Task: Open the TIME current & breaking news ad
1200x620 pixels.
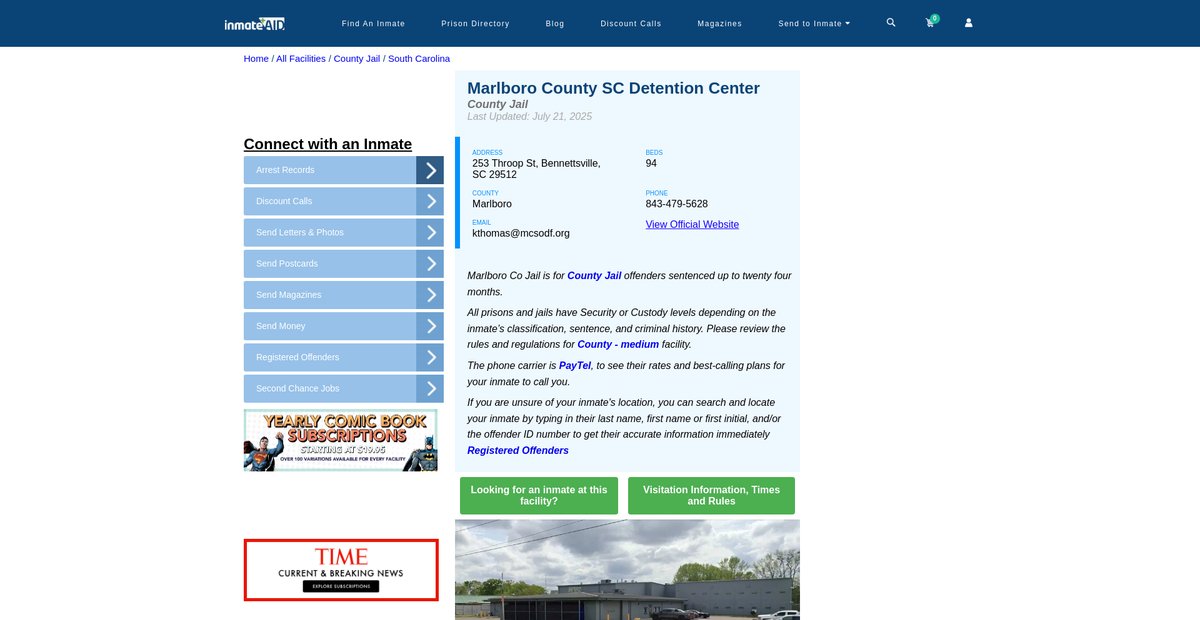Action: (x=341, y=570)
